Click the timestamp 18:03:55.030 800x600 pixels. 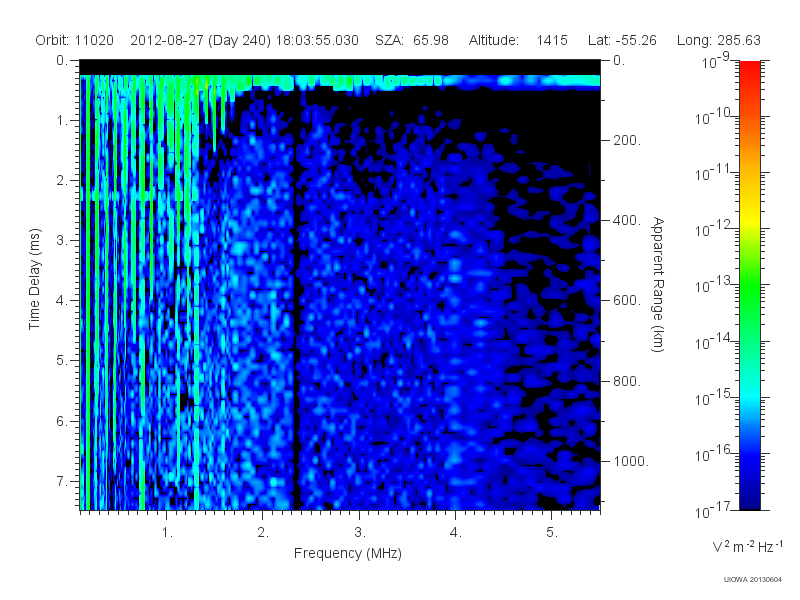pos(317,40)
